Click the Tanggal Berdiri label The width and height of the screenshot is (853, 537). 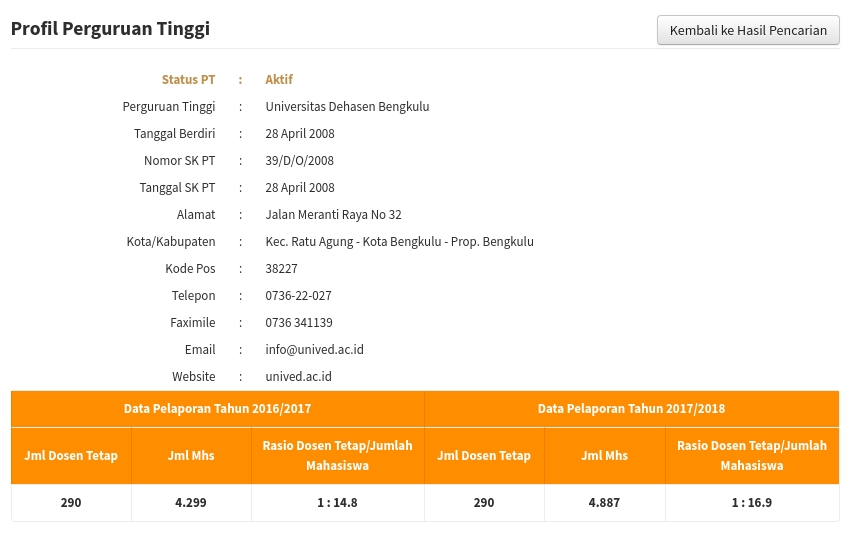coord(175,134)
